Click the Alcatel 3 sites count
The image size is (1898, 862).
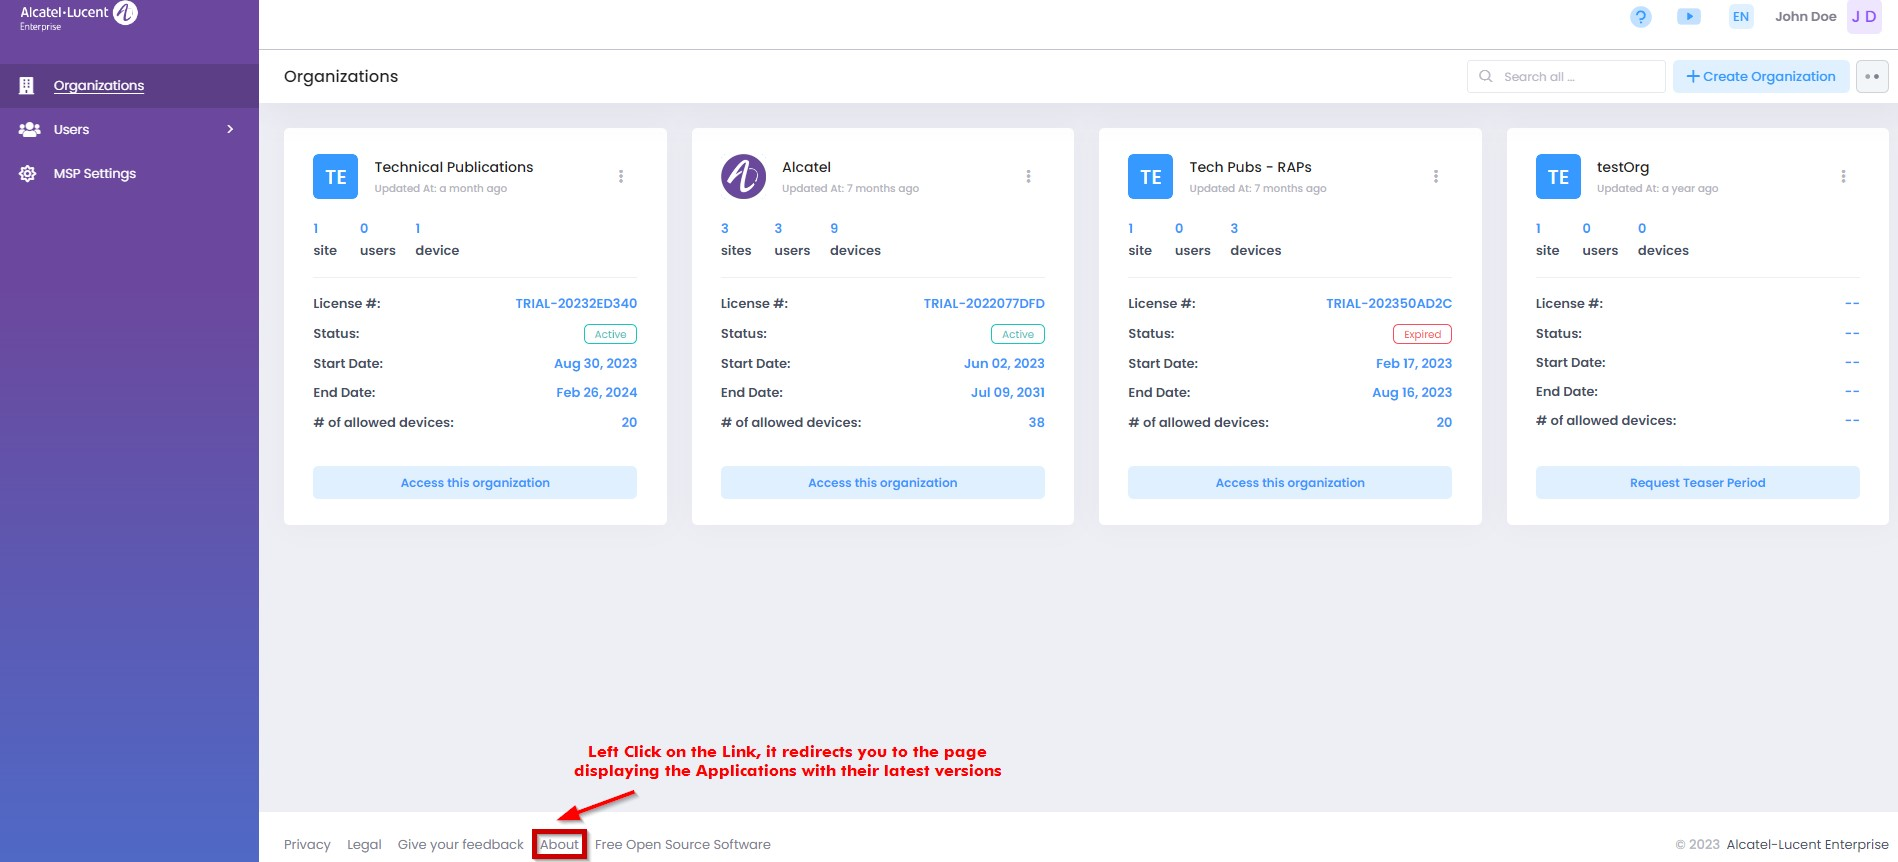pyautogui.click(x=725, y=228)
